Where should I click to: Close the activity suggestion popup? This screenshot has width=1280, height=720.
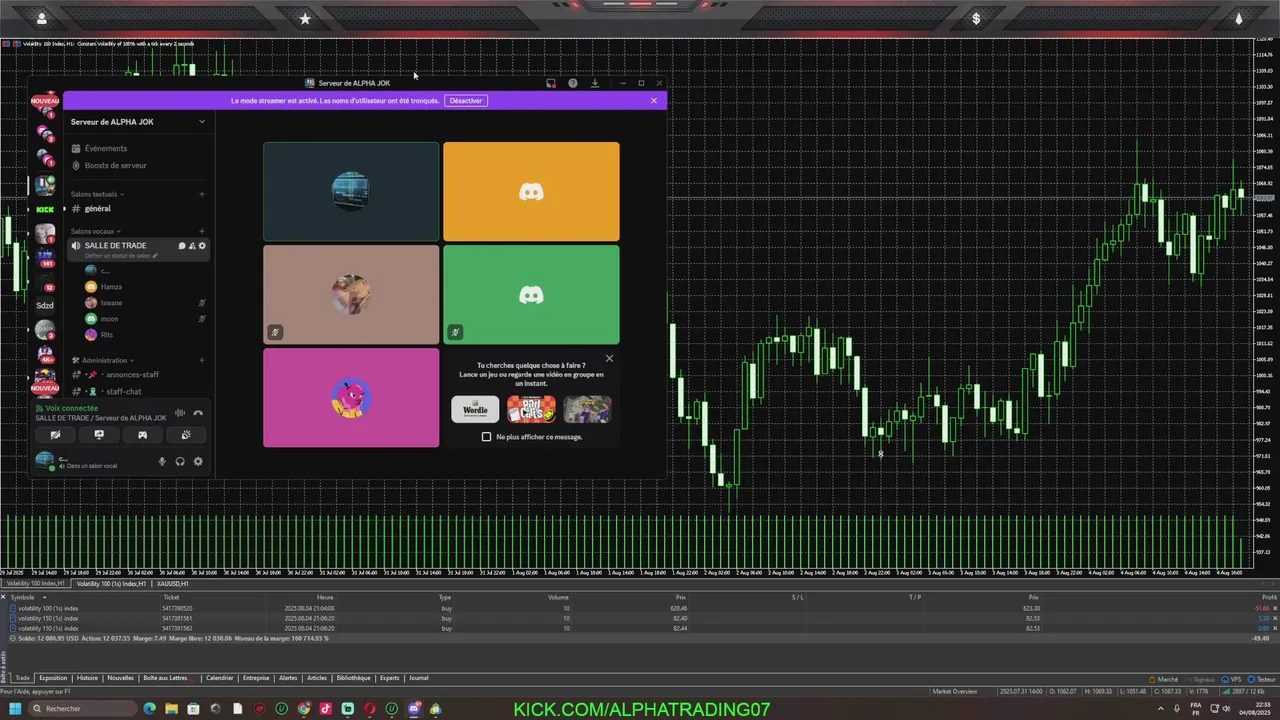[x=609, y=358]
